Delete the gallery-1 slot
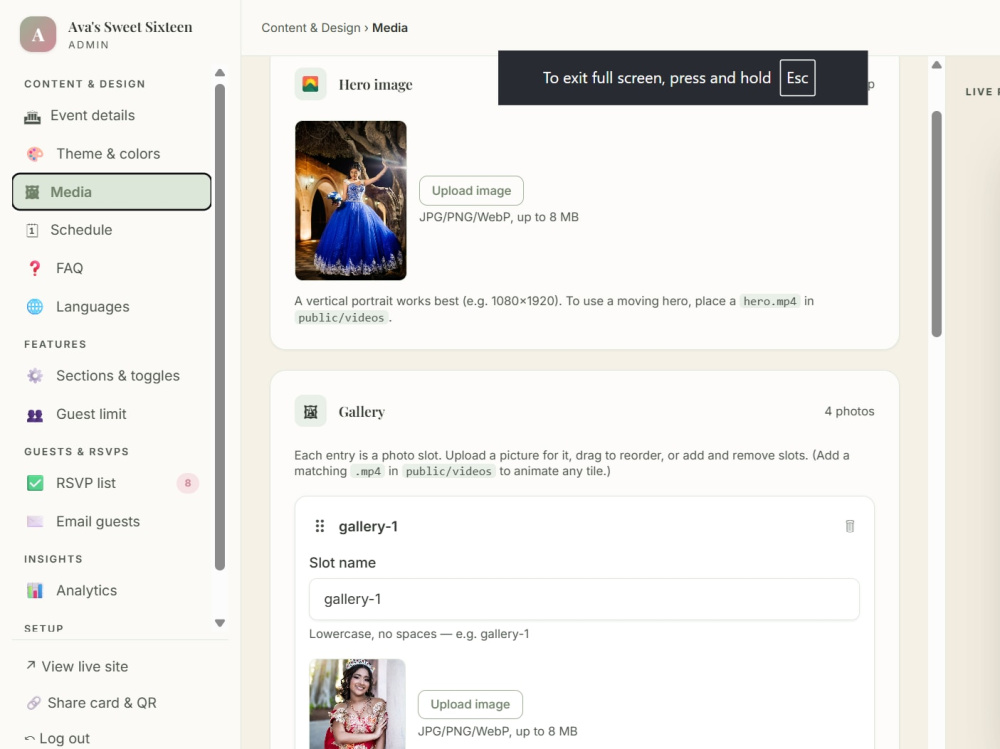The image size is (1000, 749). click(849, 526)
